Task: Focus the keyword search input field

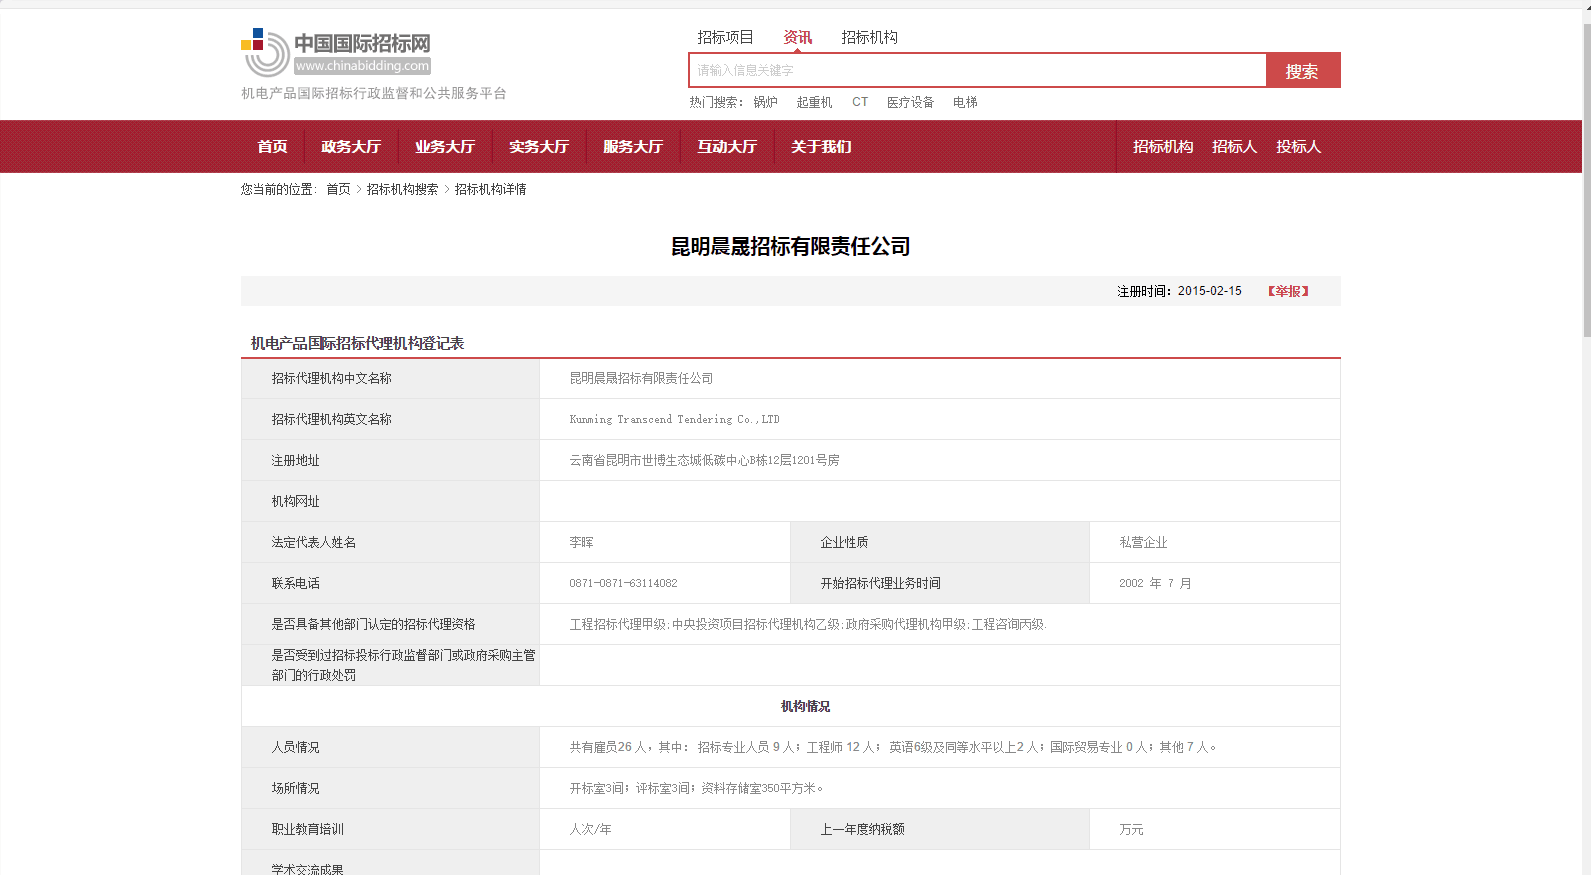Action: click(978, 70)
